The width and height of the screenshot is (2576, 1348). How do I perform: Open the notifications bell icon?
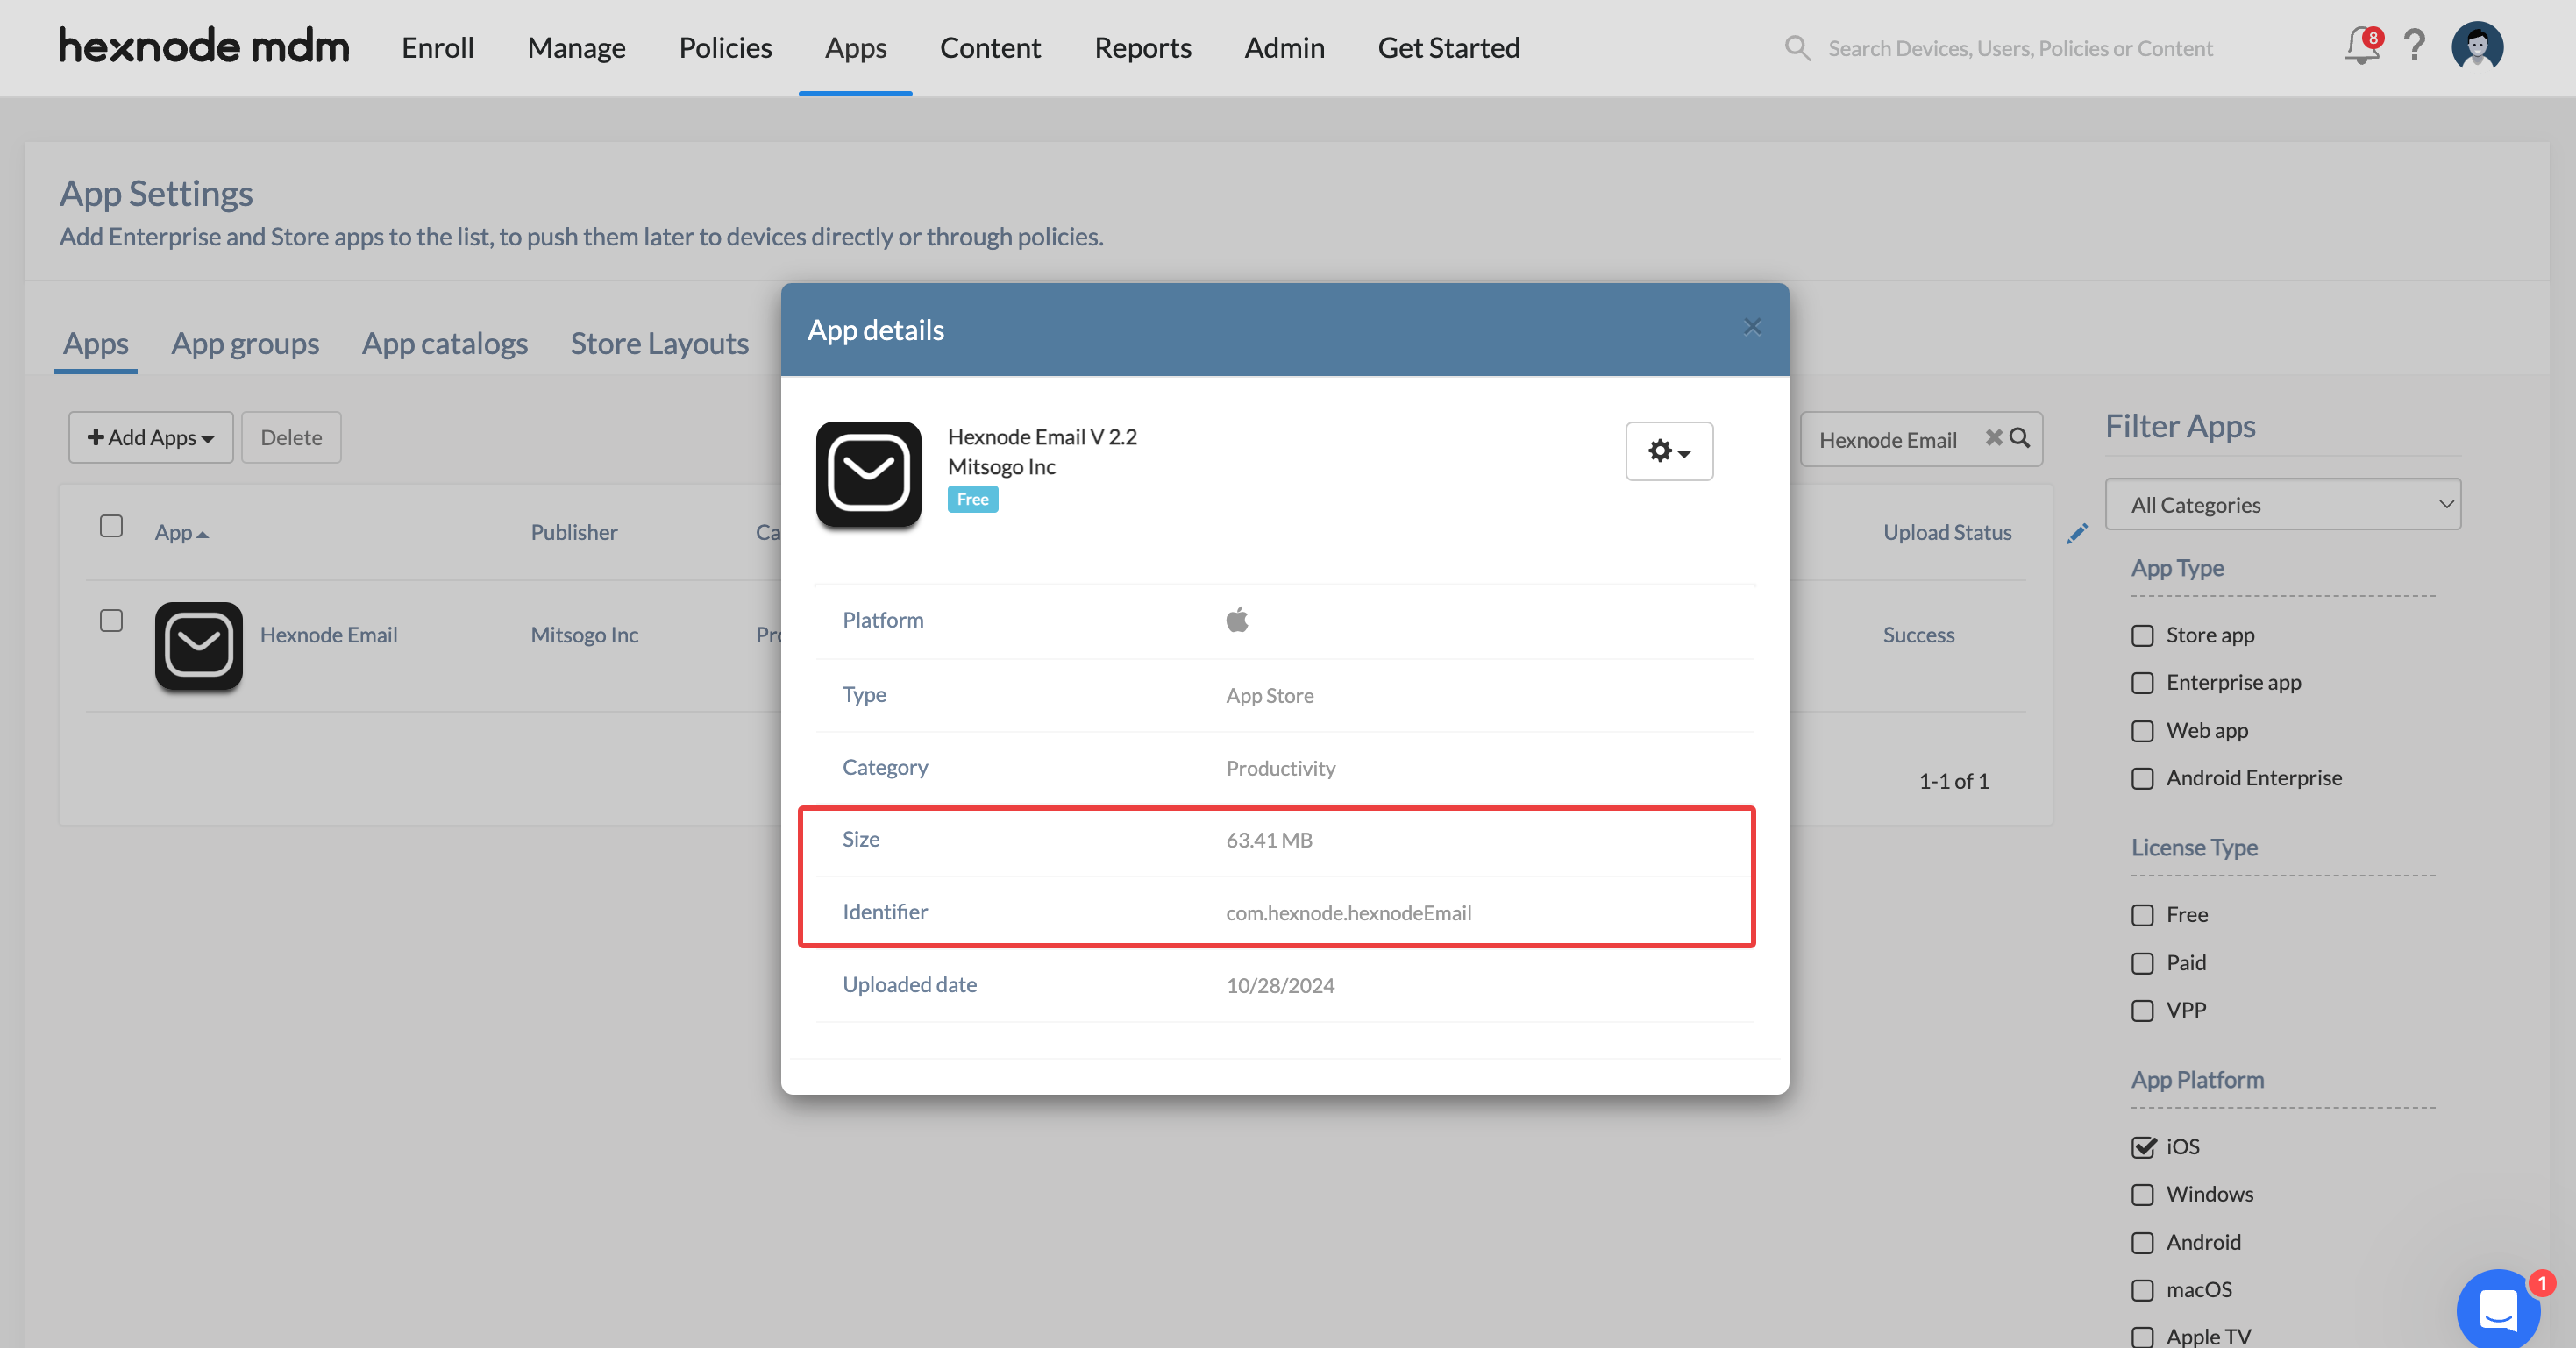point(2361,46)
